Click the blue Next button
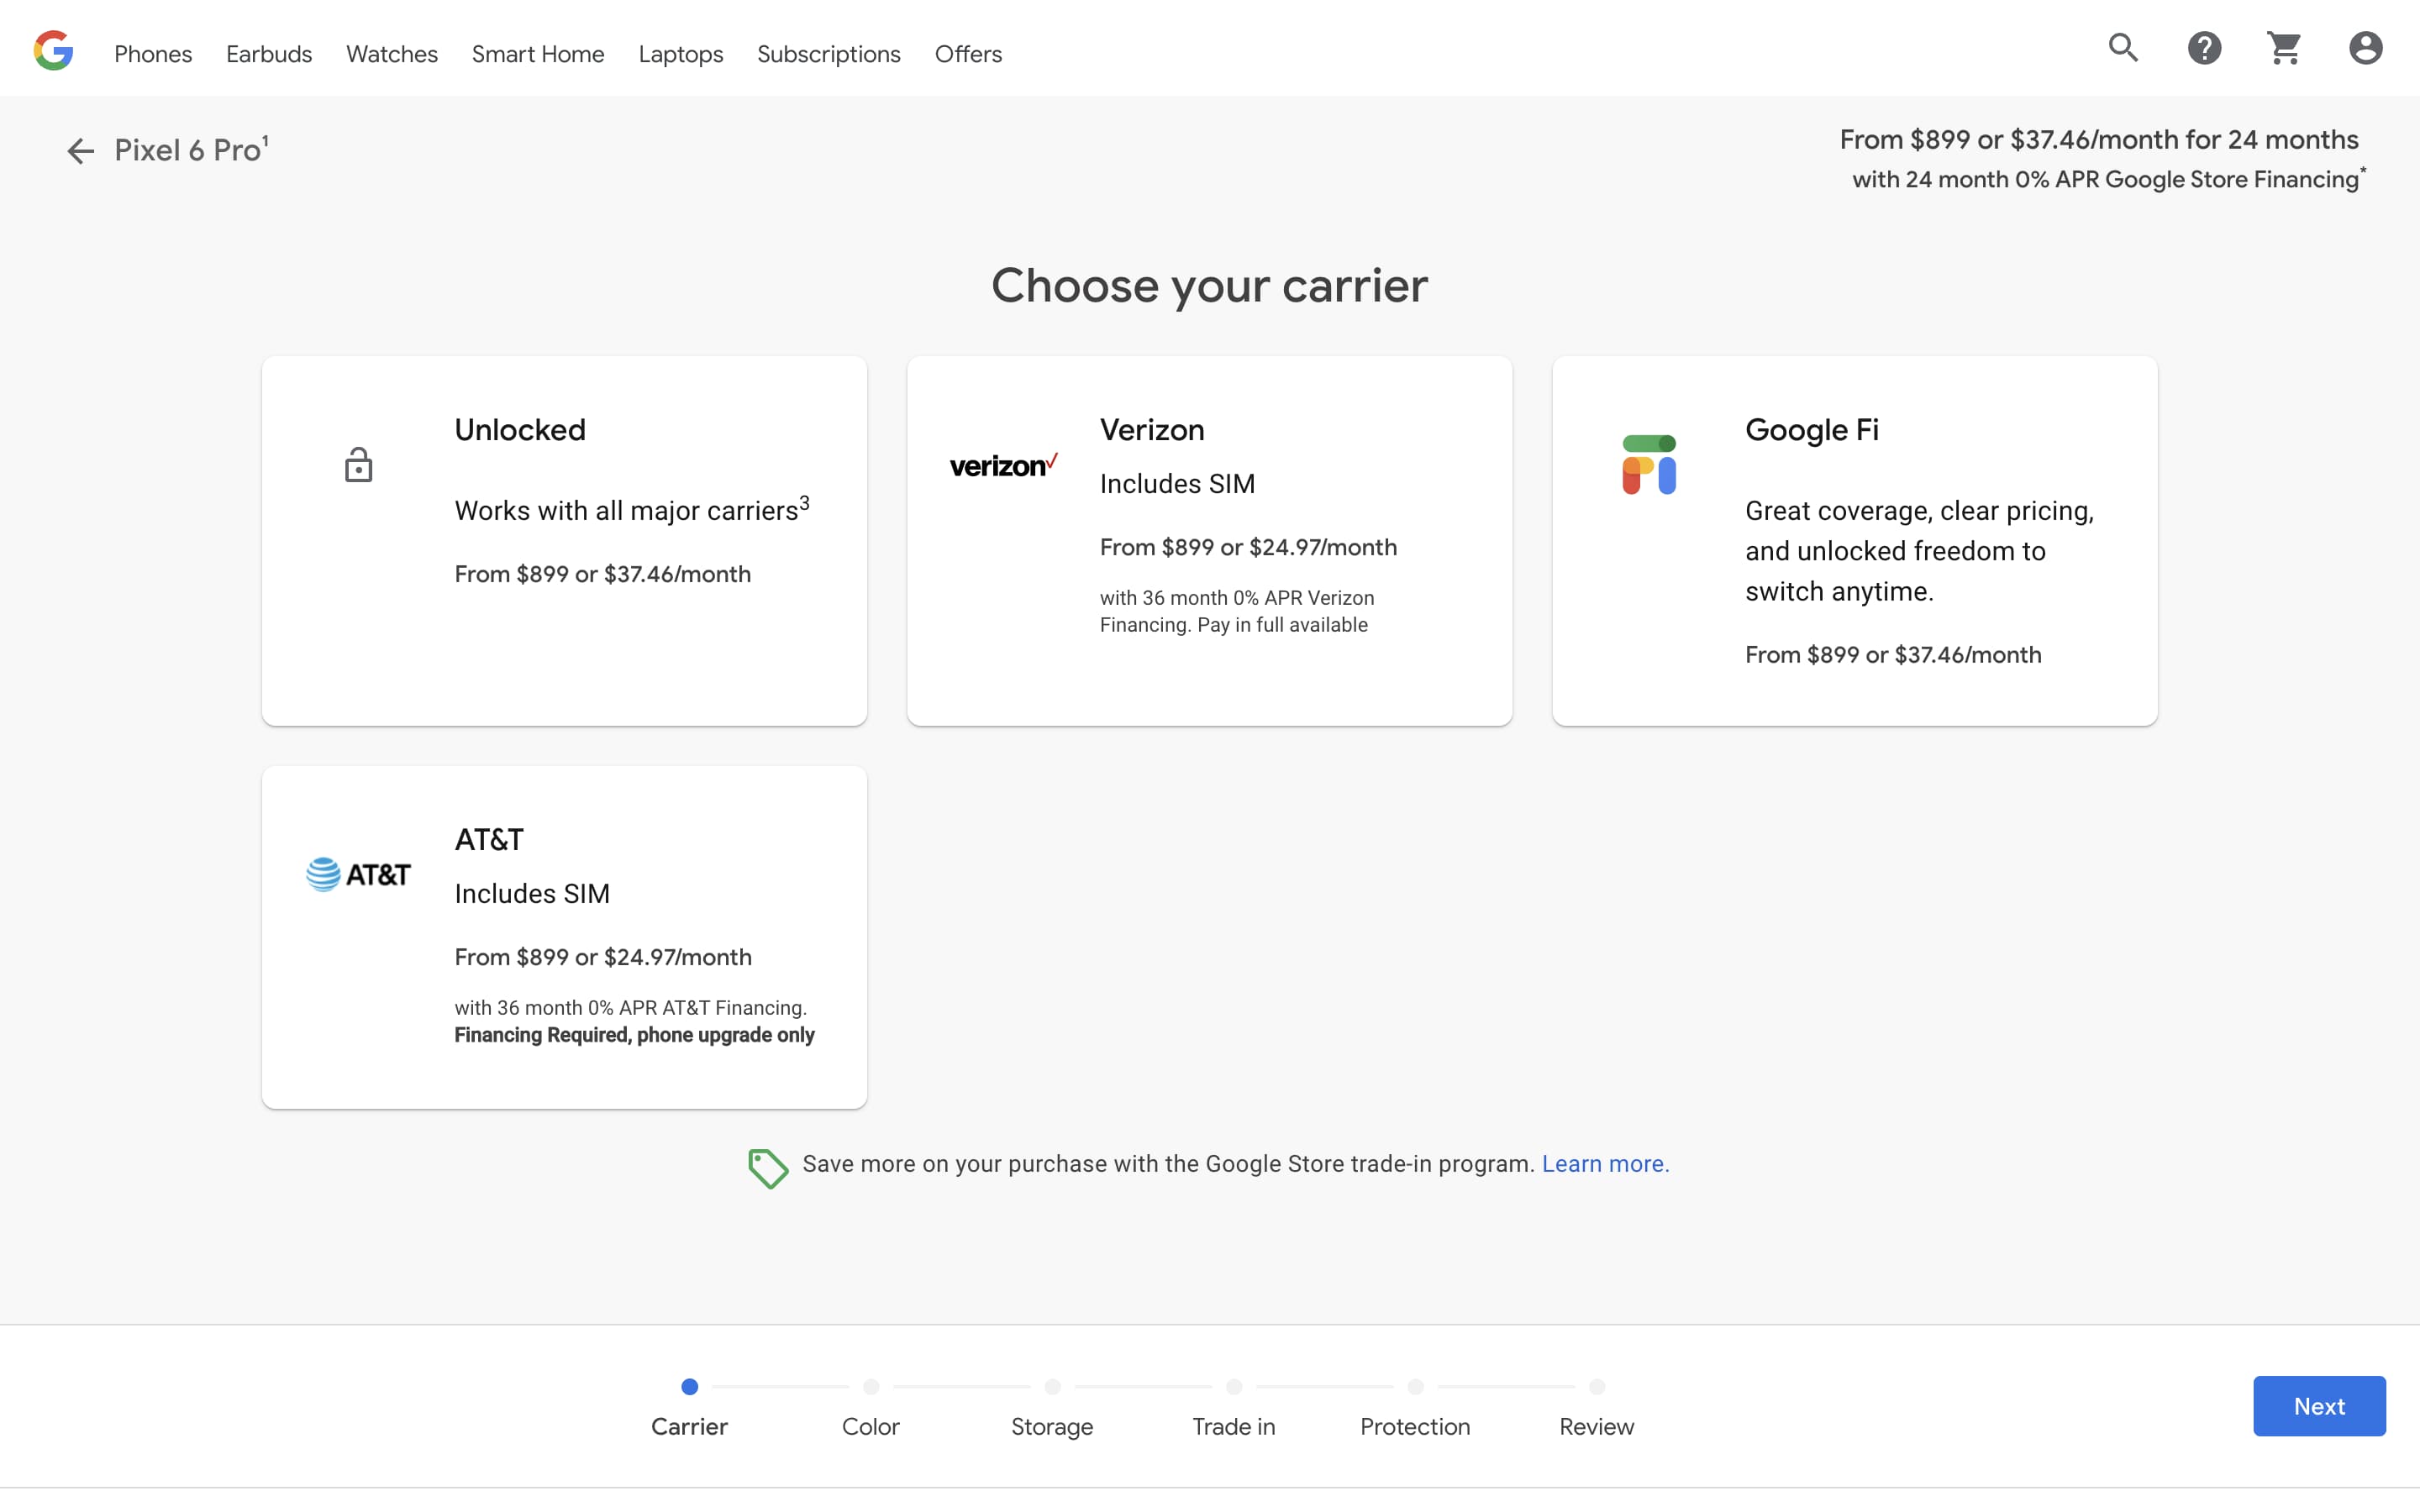2420x1512 pixels. click(2318, 1406)
